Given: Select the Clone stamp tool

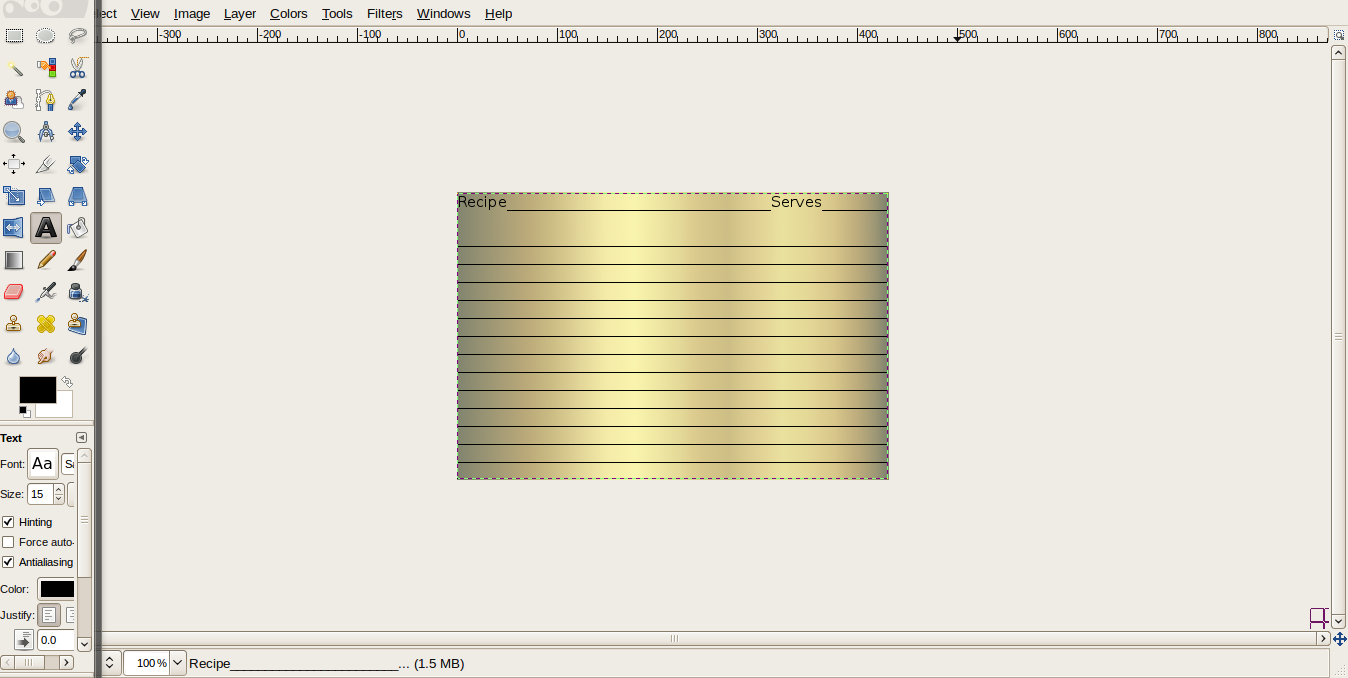Looking at the screenshot, I should (x=14, y=324).
